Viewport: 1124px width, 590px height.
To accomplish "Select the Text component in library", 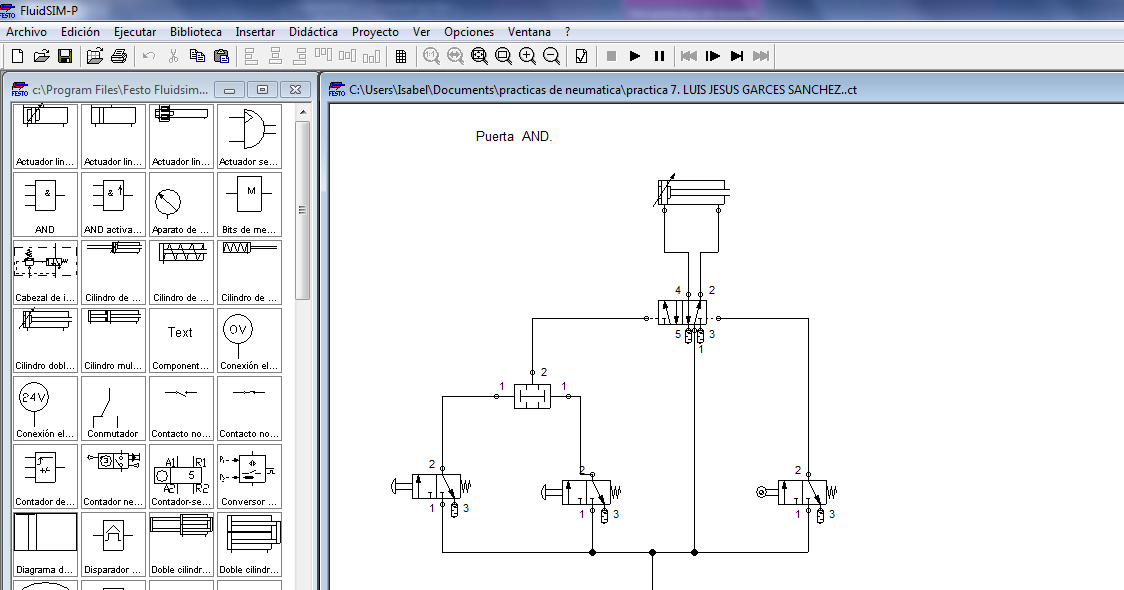I will 181,341.
